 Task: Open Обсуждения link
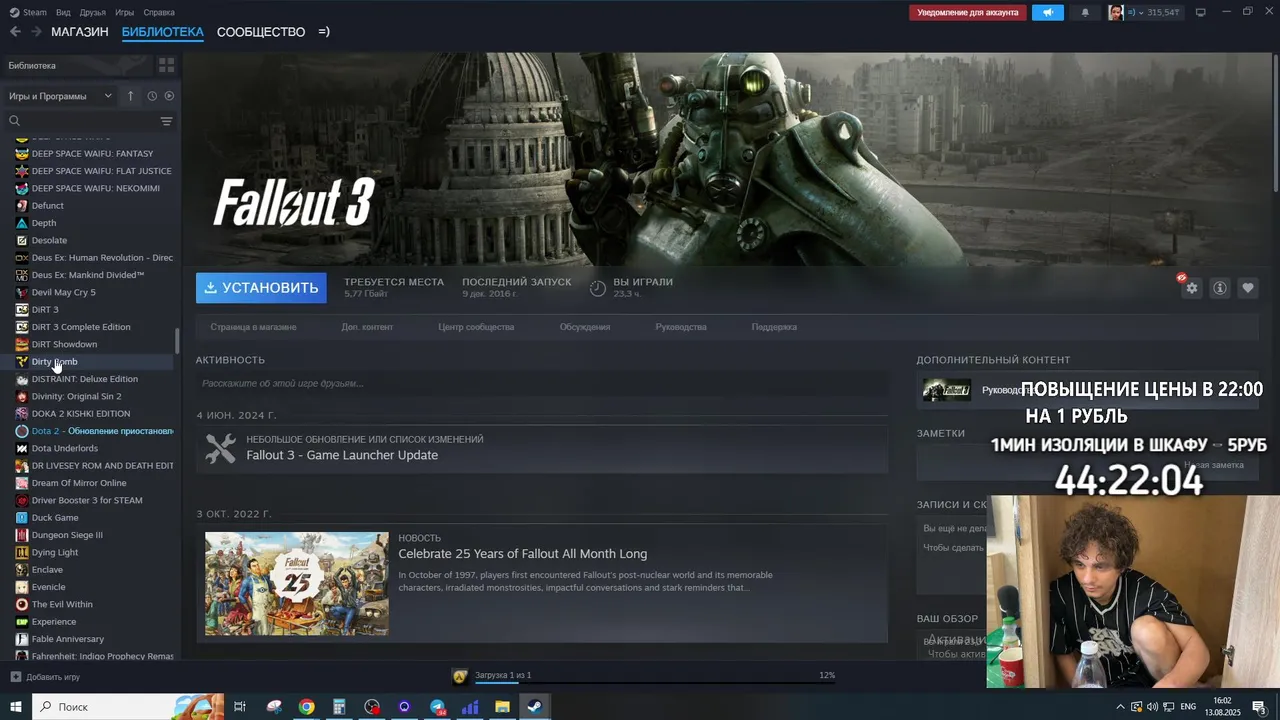tap(585, 327)
